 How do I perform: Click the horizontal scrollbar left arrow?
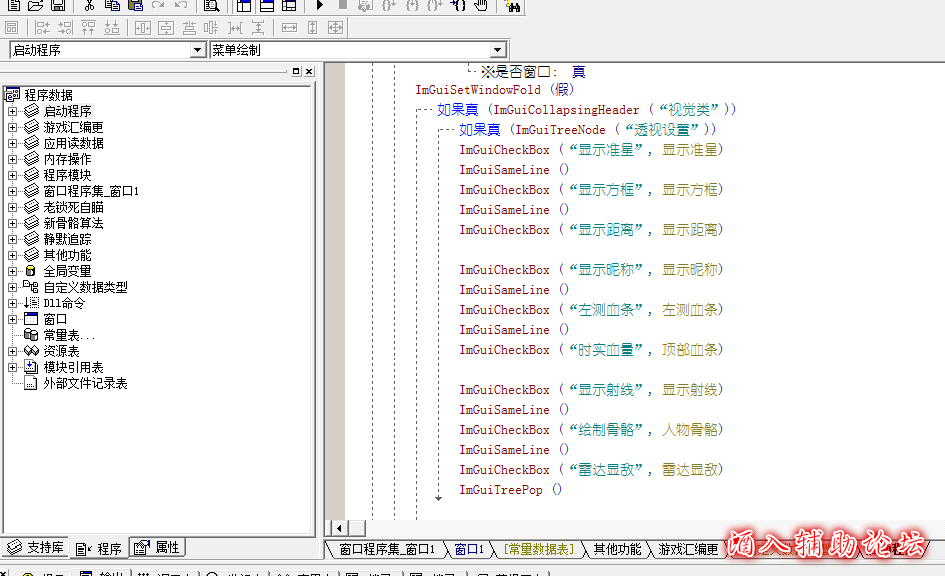pyautogui.click(x=337, y=527)
